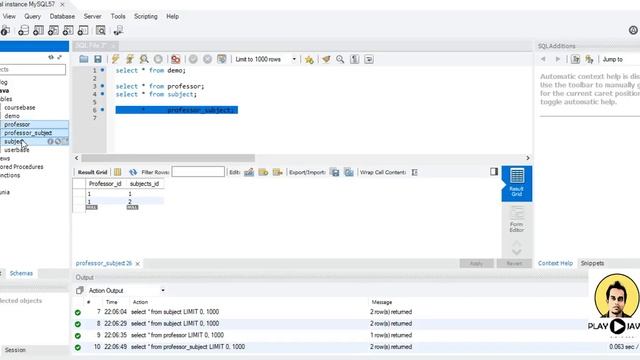Click the create new view icon
The height and width of the screenshot is (360, 640).
coord(53,30)
